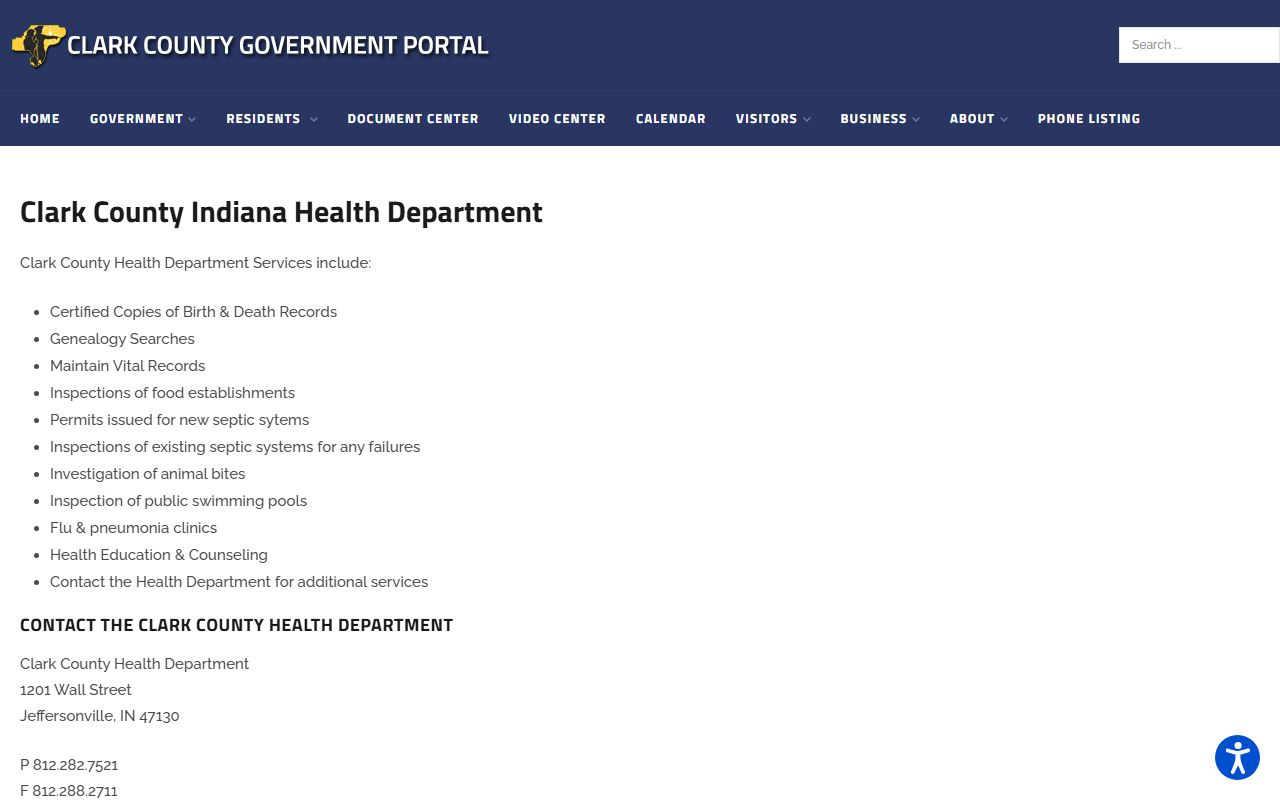Open the Phone Listing page
Image resolution: width=1280 pixels, height=800 pixels.
[1089, 118]
